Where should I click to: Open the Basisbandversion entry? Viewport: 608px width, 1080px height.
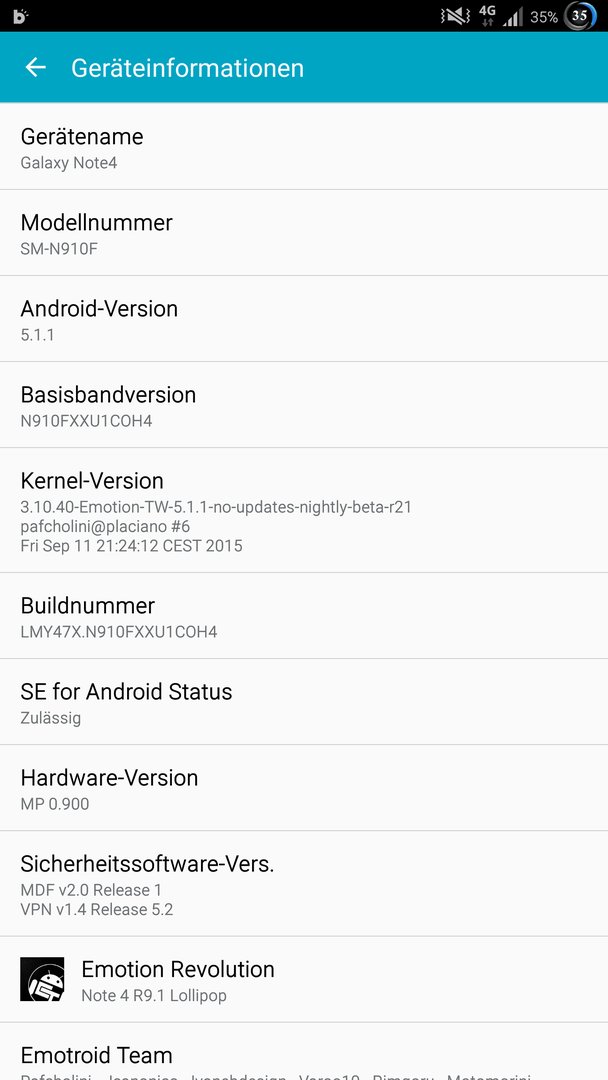click(x=304, y=405)
